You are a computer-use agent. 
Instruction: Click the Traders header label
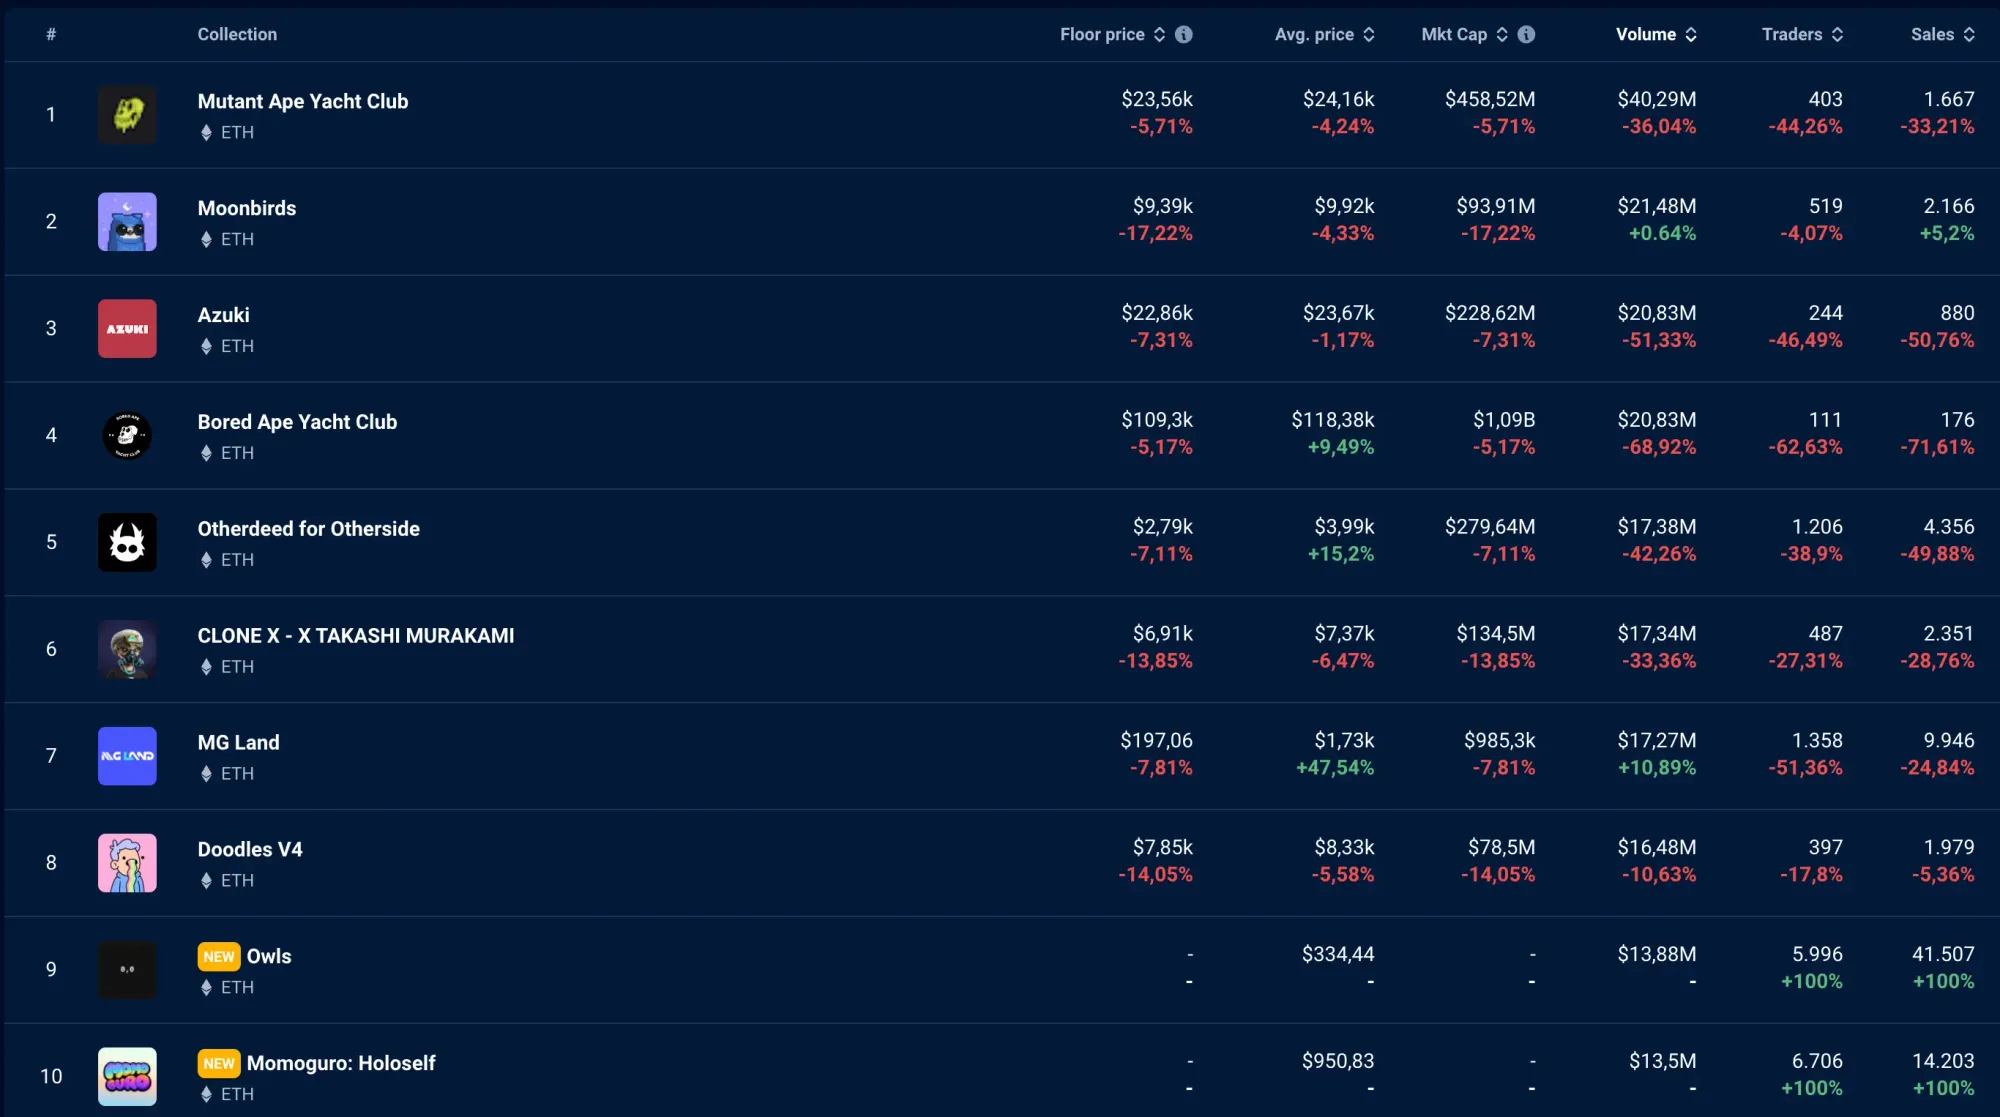[1792, 34]
